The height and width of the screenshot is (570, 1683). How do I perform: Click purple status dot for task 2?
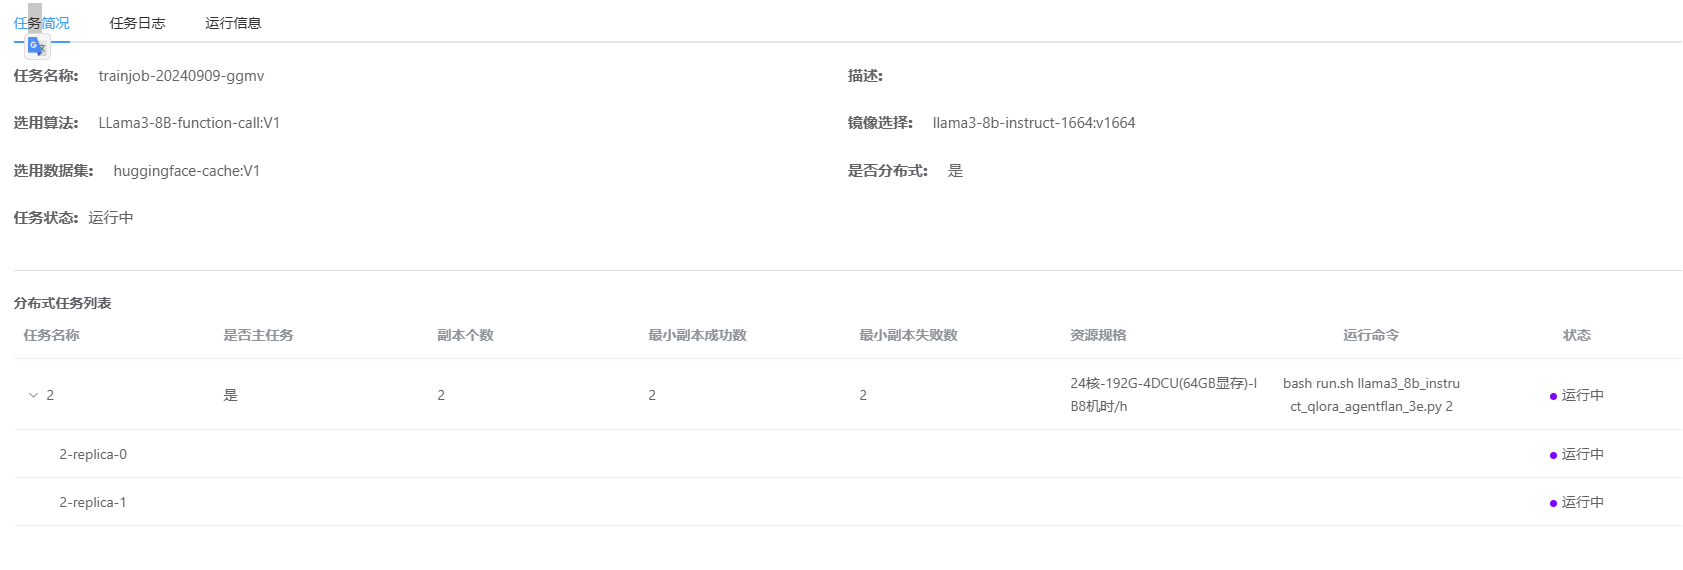coord(1553,396)
